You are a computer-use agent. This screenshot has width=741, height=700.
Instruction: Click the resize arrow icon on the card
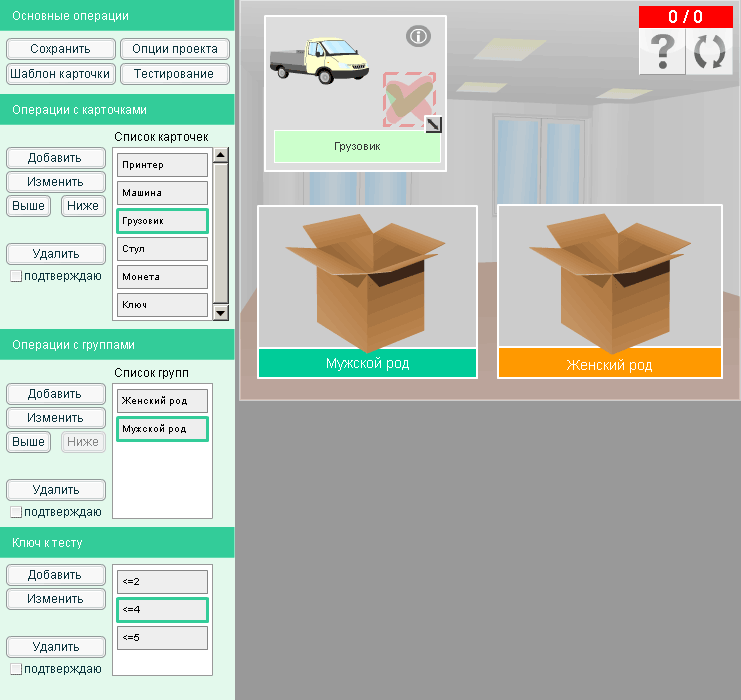pyautogui.click(x=433, y=124)
